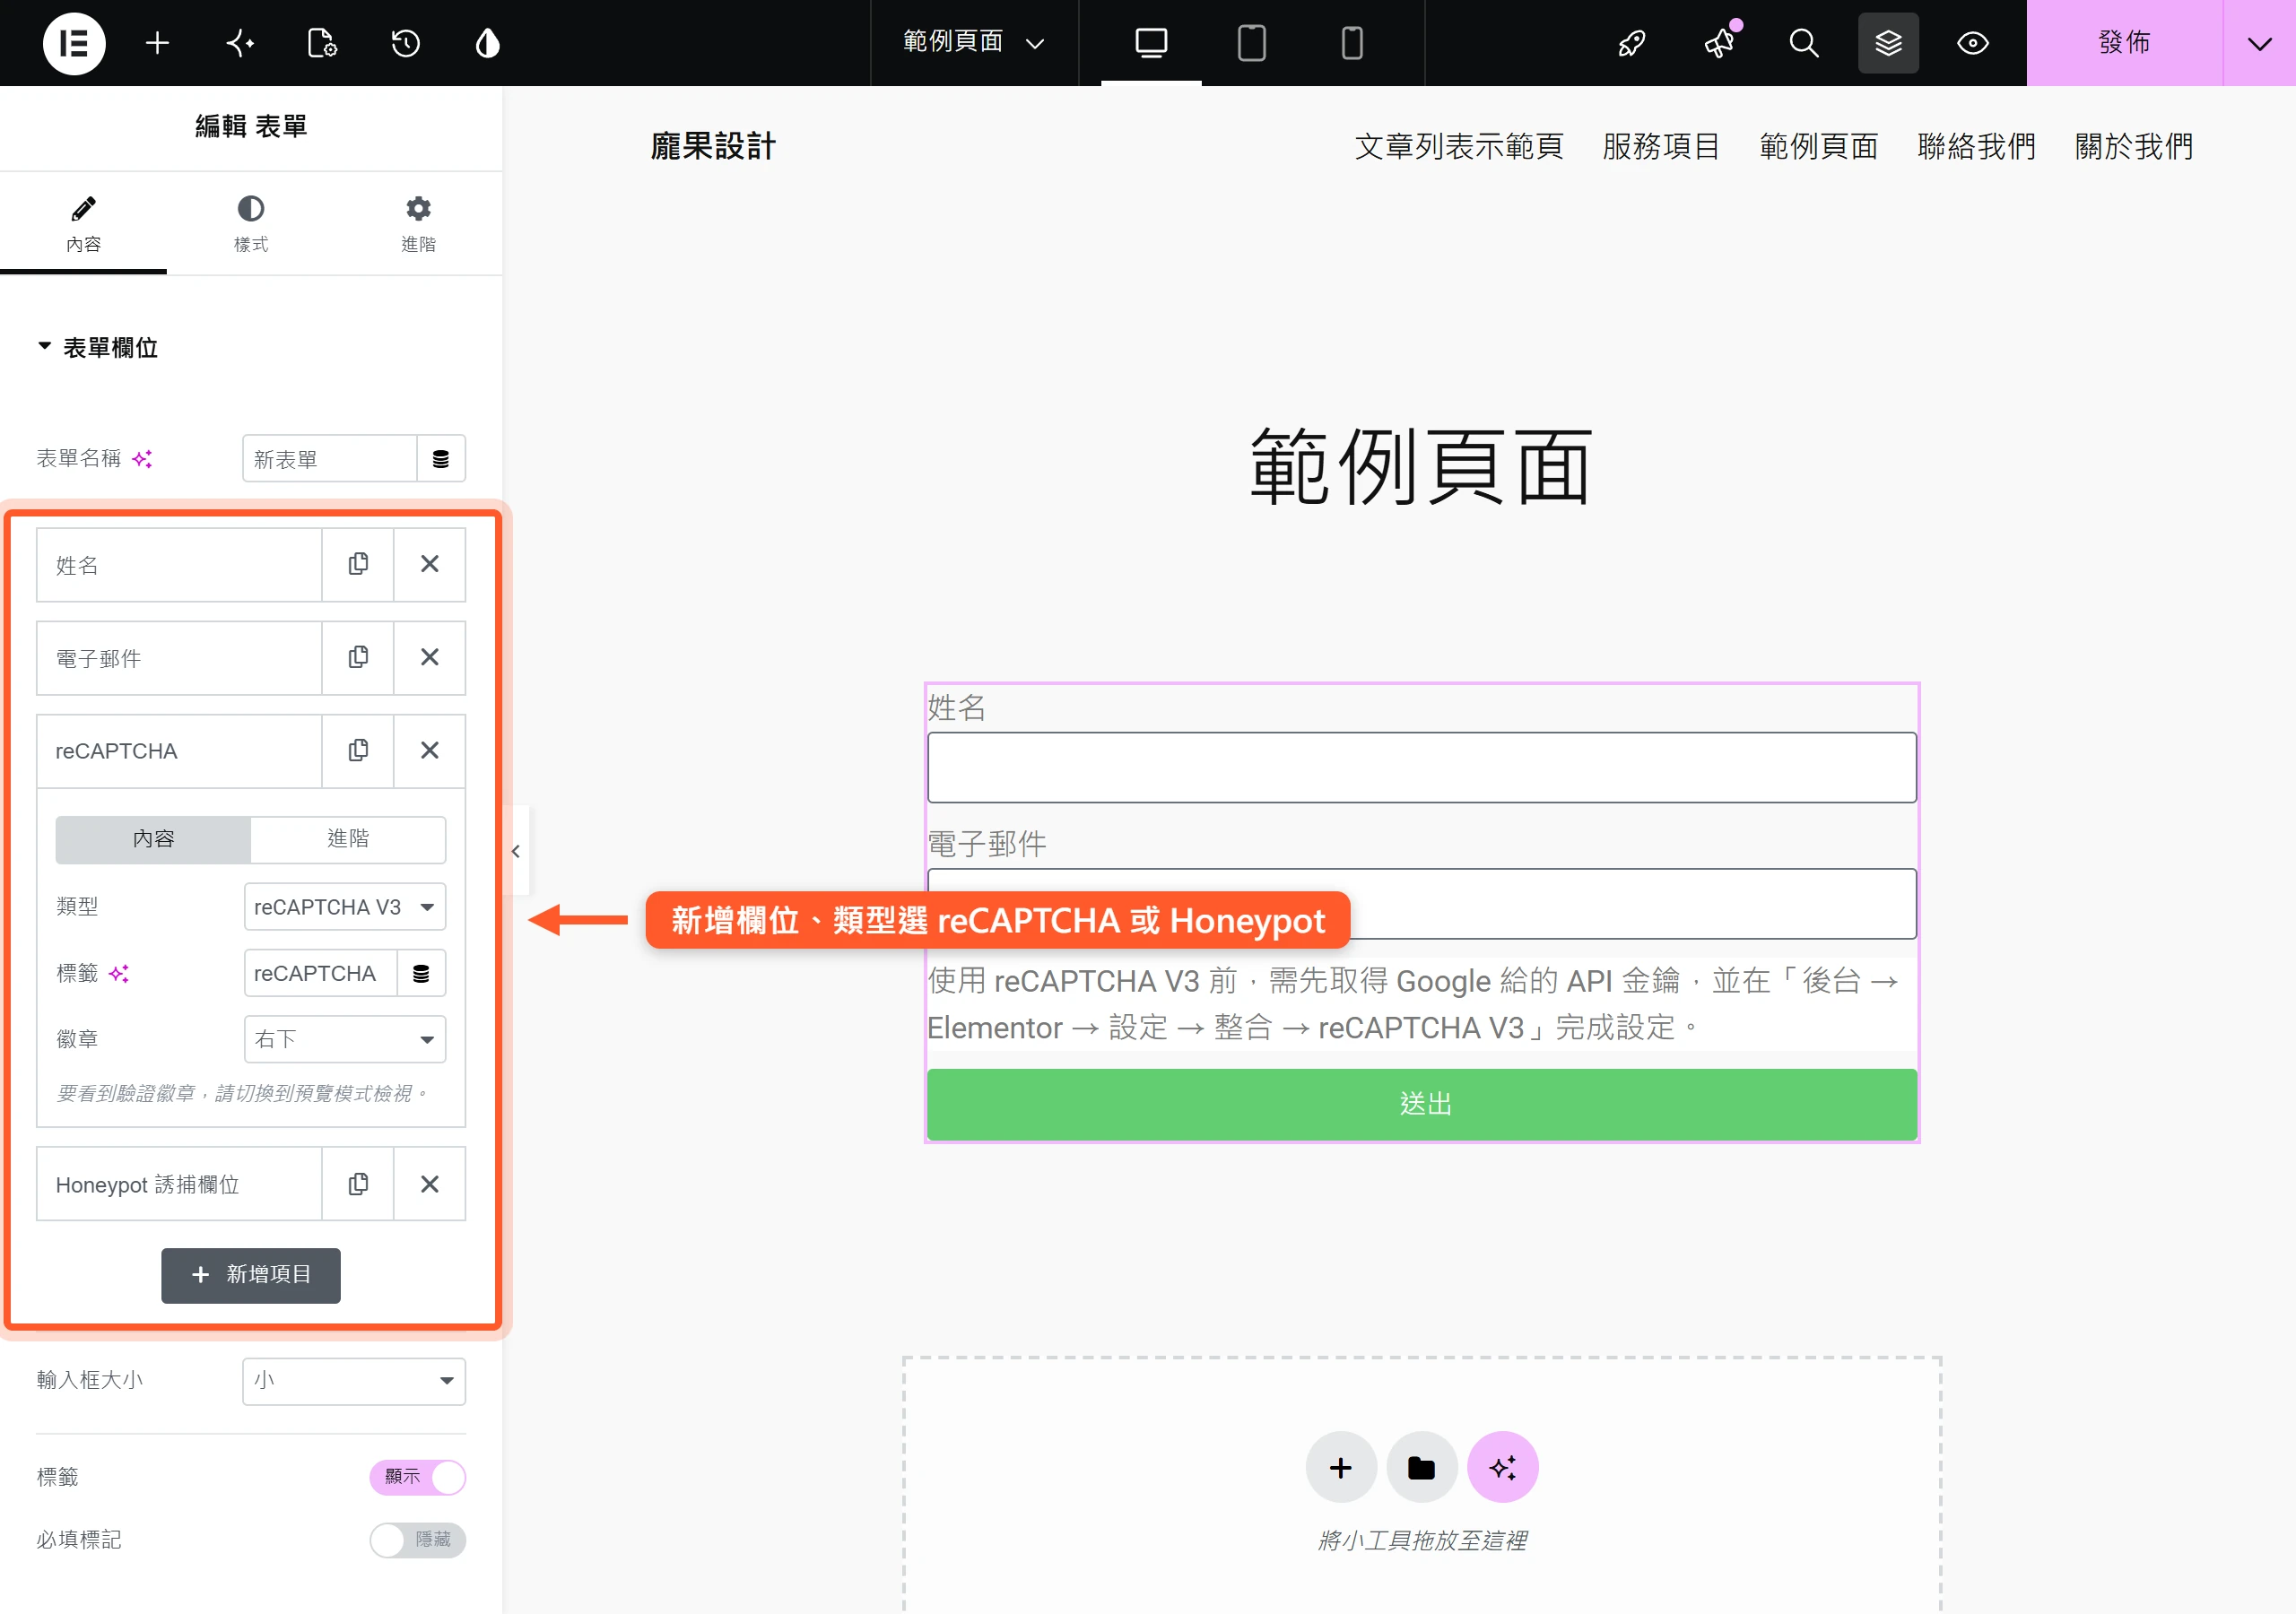
Task: Open the 徽章 右下 dropdown
Action: (345, 1040)
